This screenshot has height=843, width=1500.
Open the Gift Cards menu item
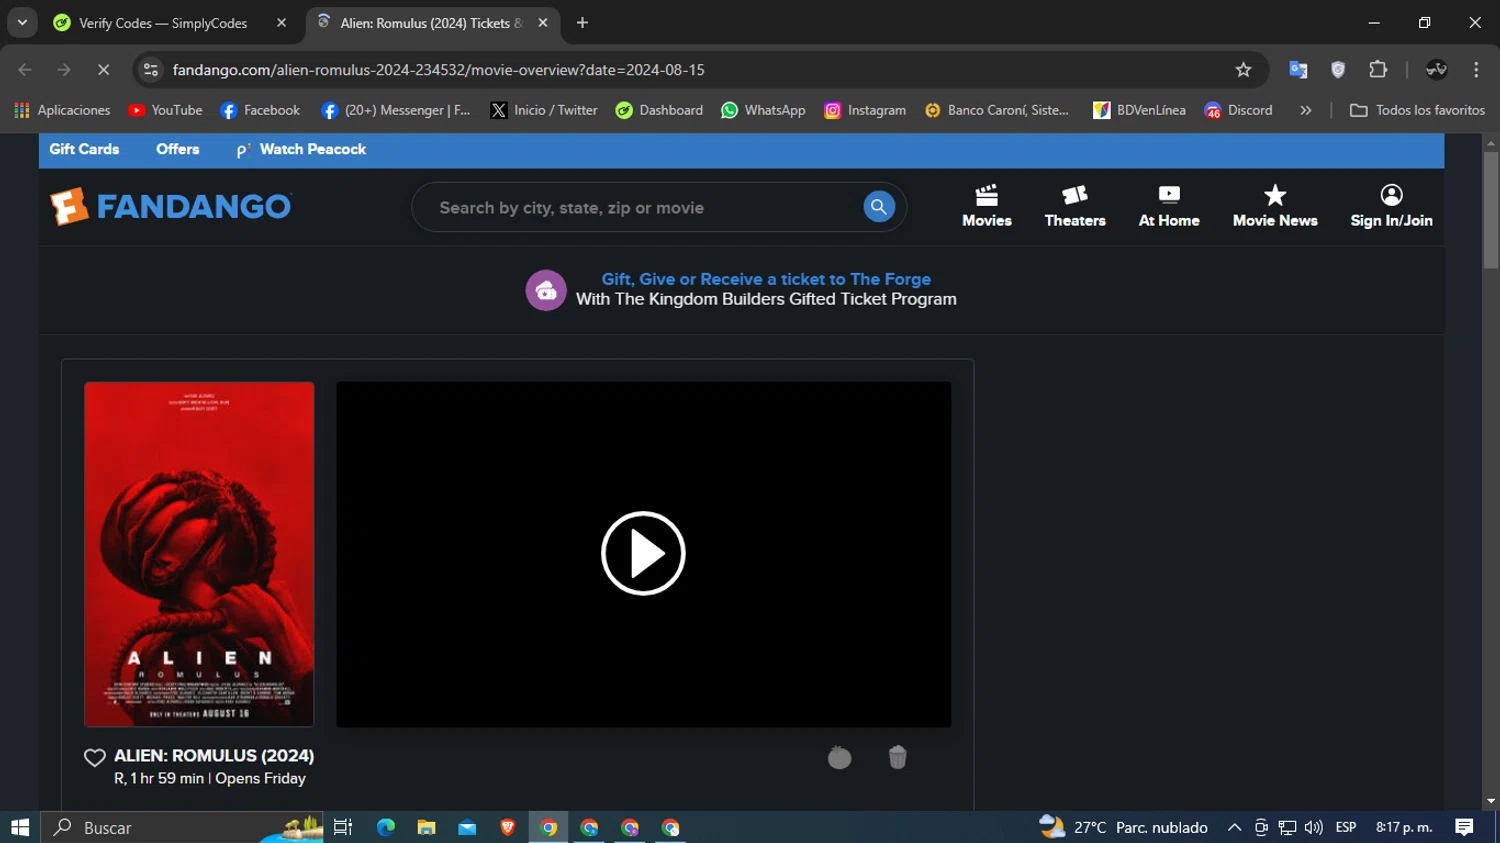click(x=84, y=149)
